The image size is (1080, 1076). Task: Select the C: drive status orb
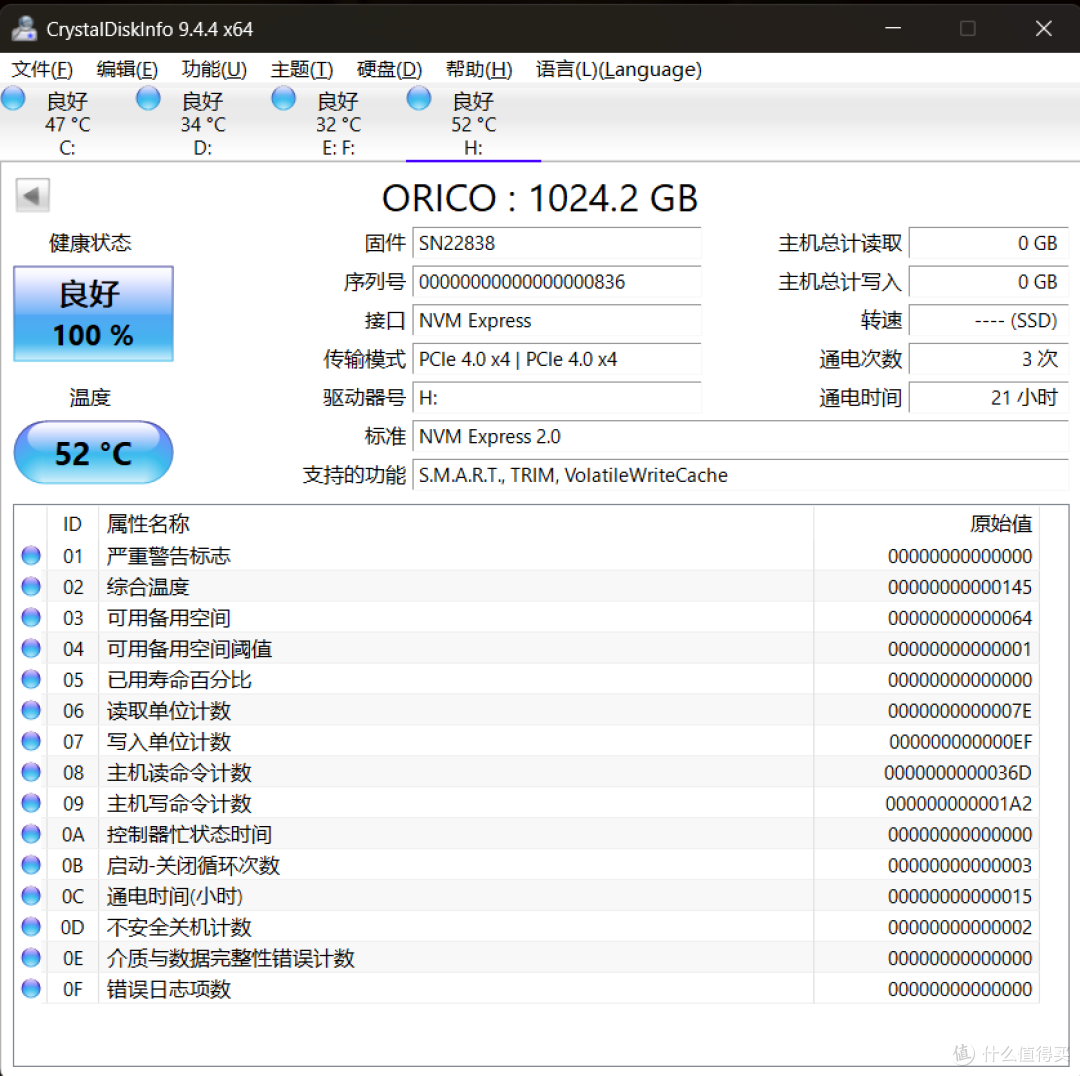coord(13,99)
